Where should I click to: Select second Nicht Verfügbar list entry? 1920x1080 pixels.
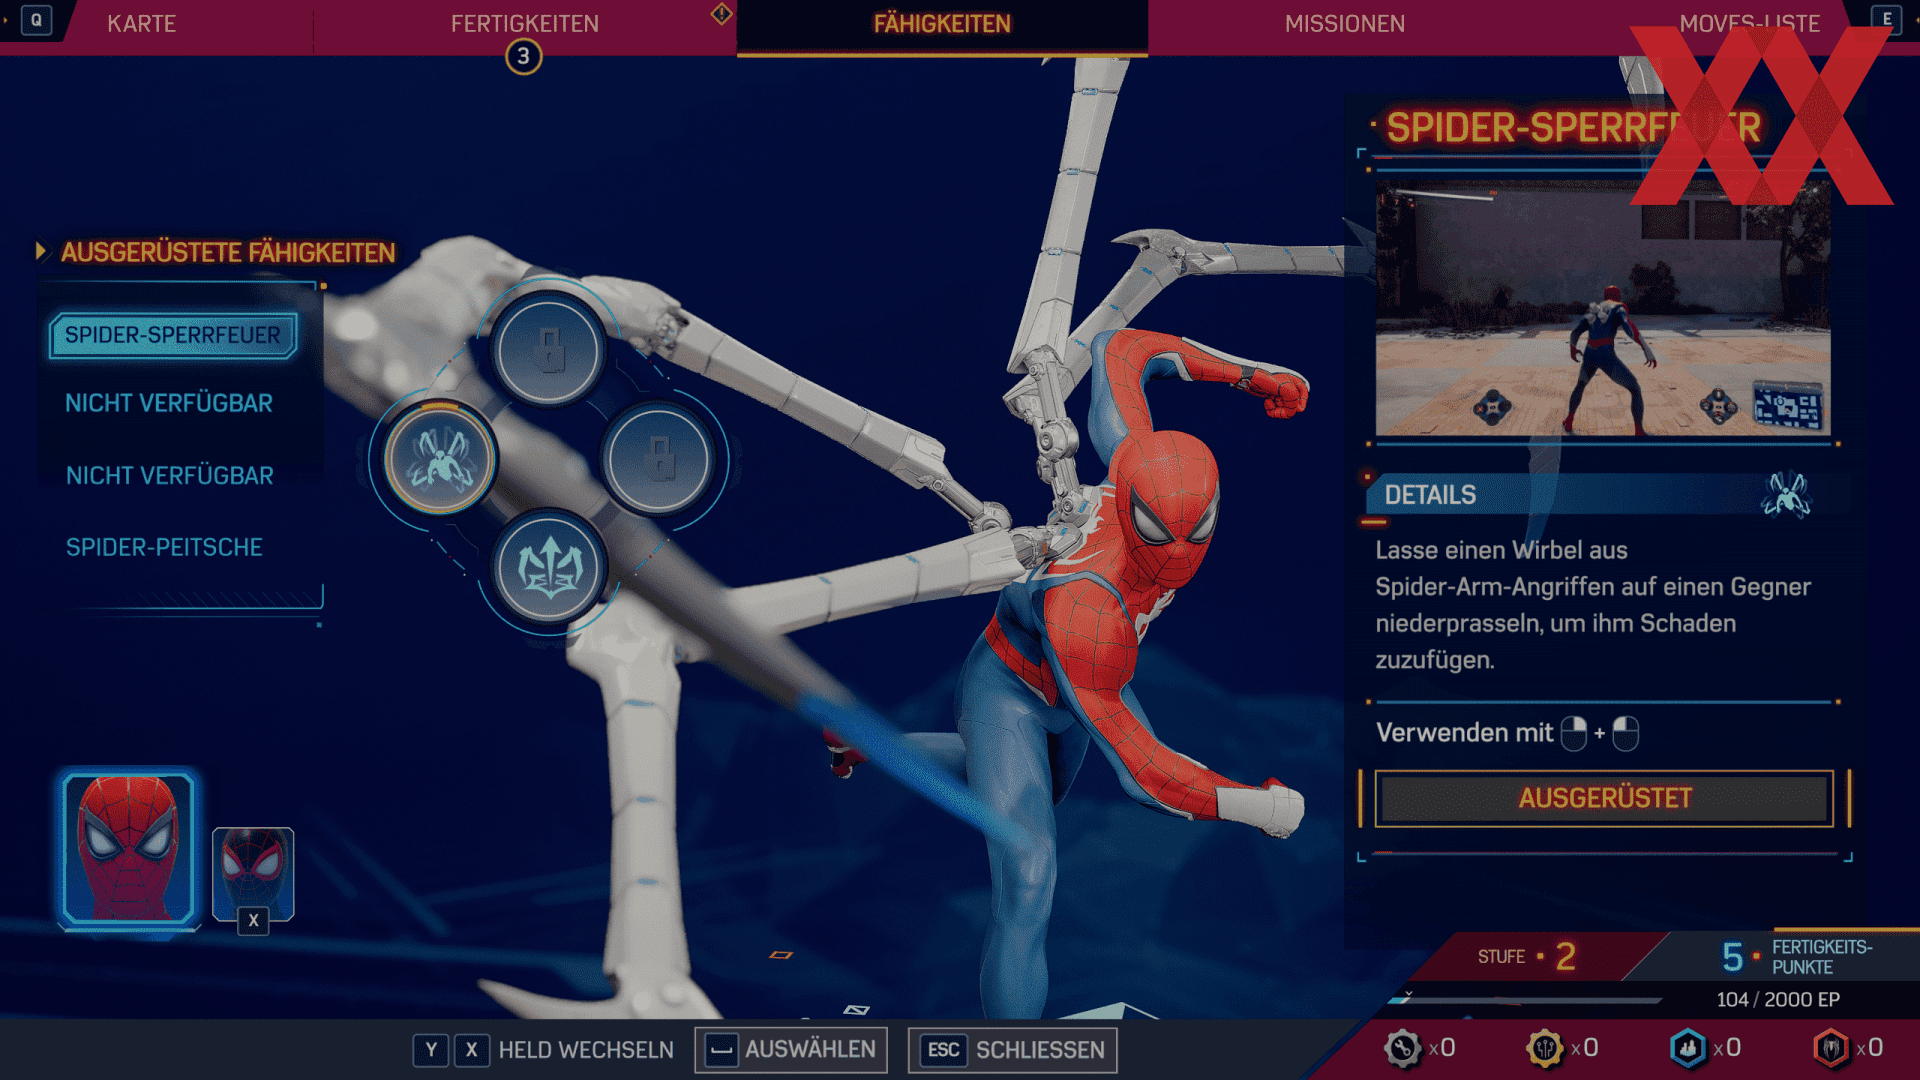(x=169, y=475)
